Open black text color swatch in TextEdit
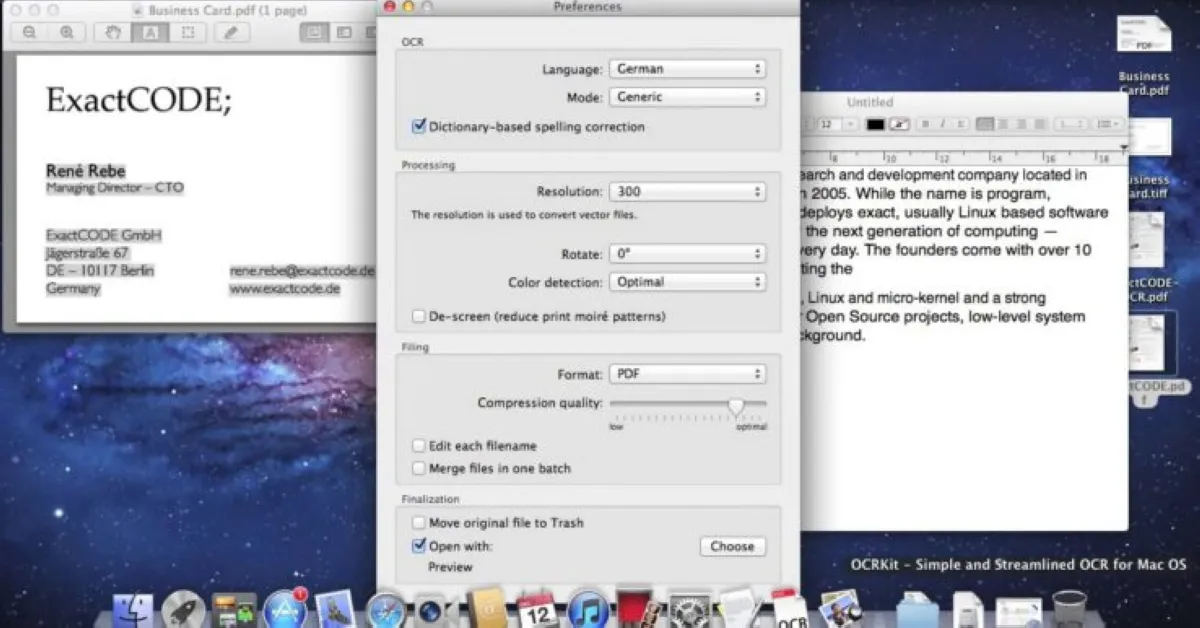 [876, 124]
